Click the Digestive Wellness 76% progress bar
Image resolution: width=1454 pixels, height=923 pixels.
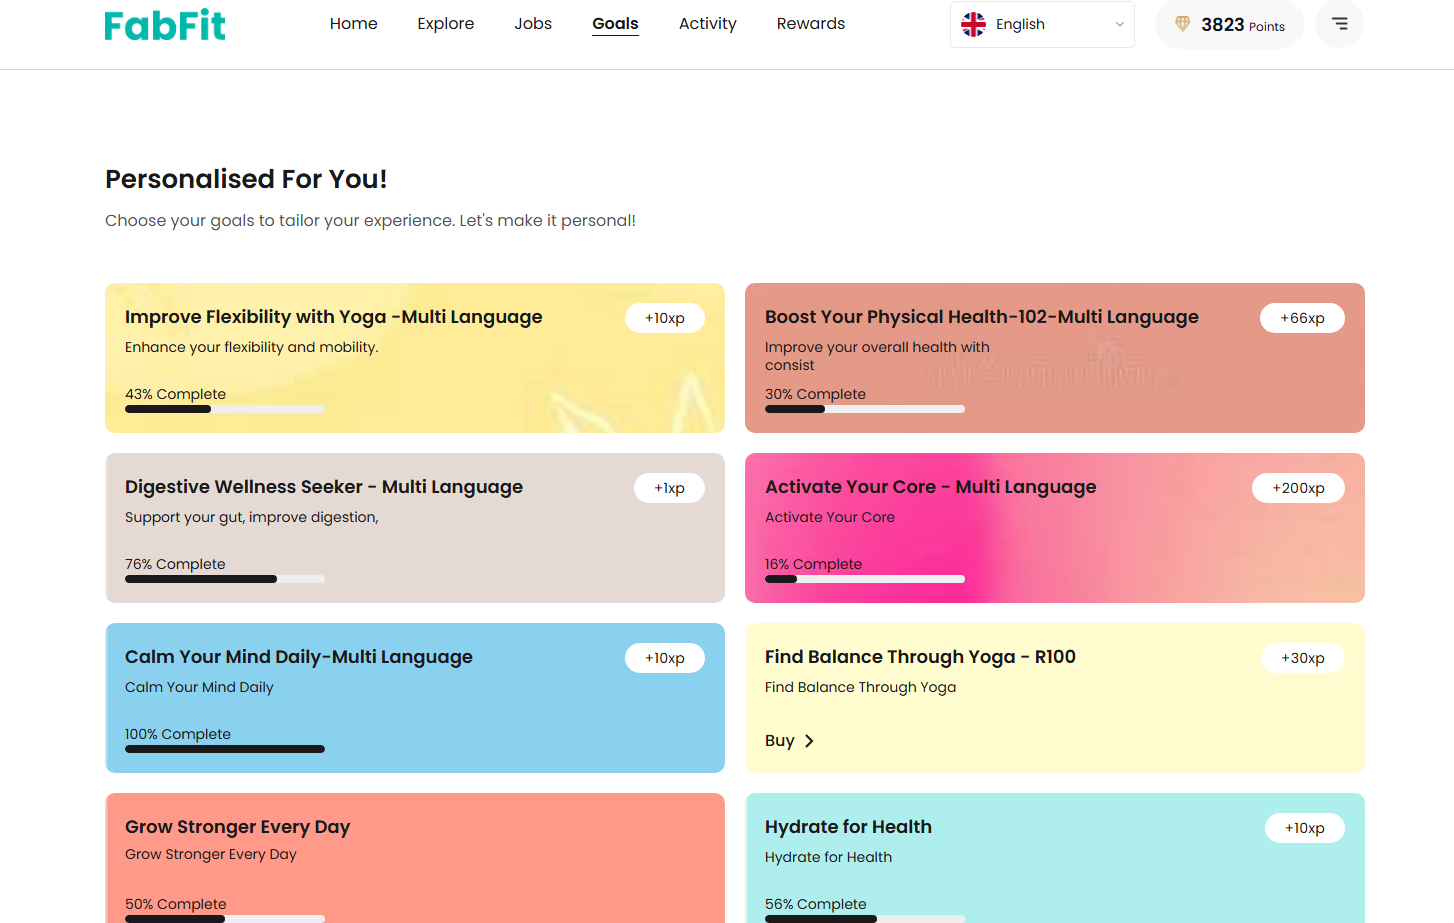tap(225, 579)
